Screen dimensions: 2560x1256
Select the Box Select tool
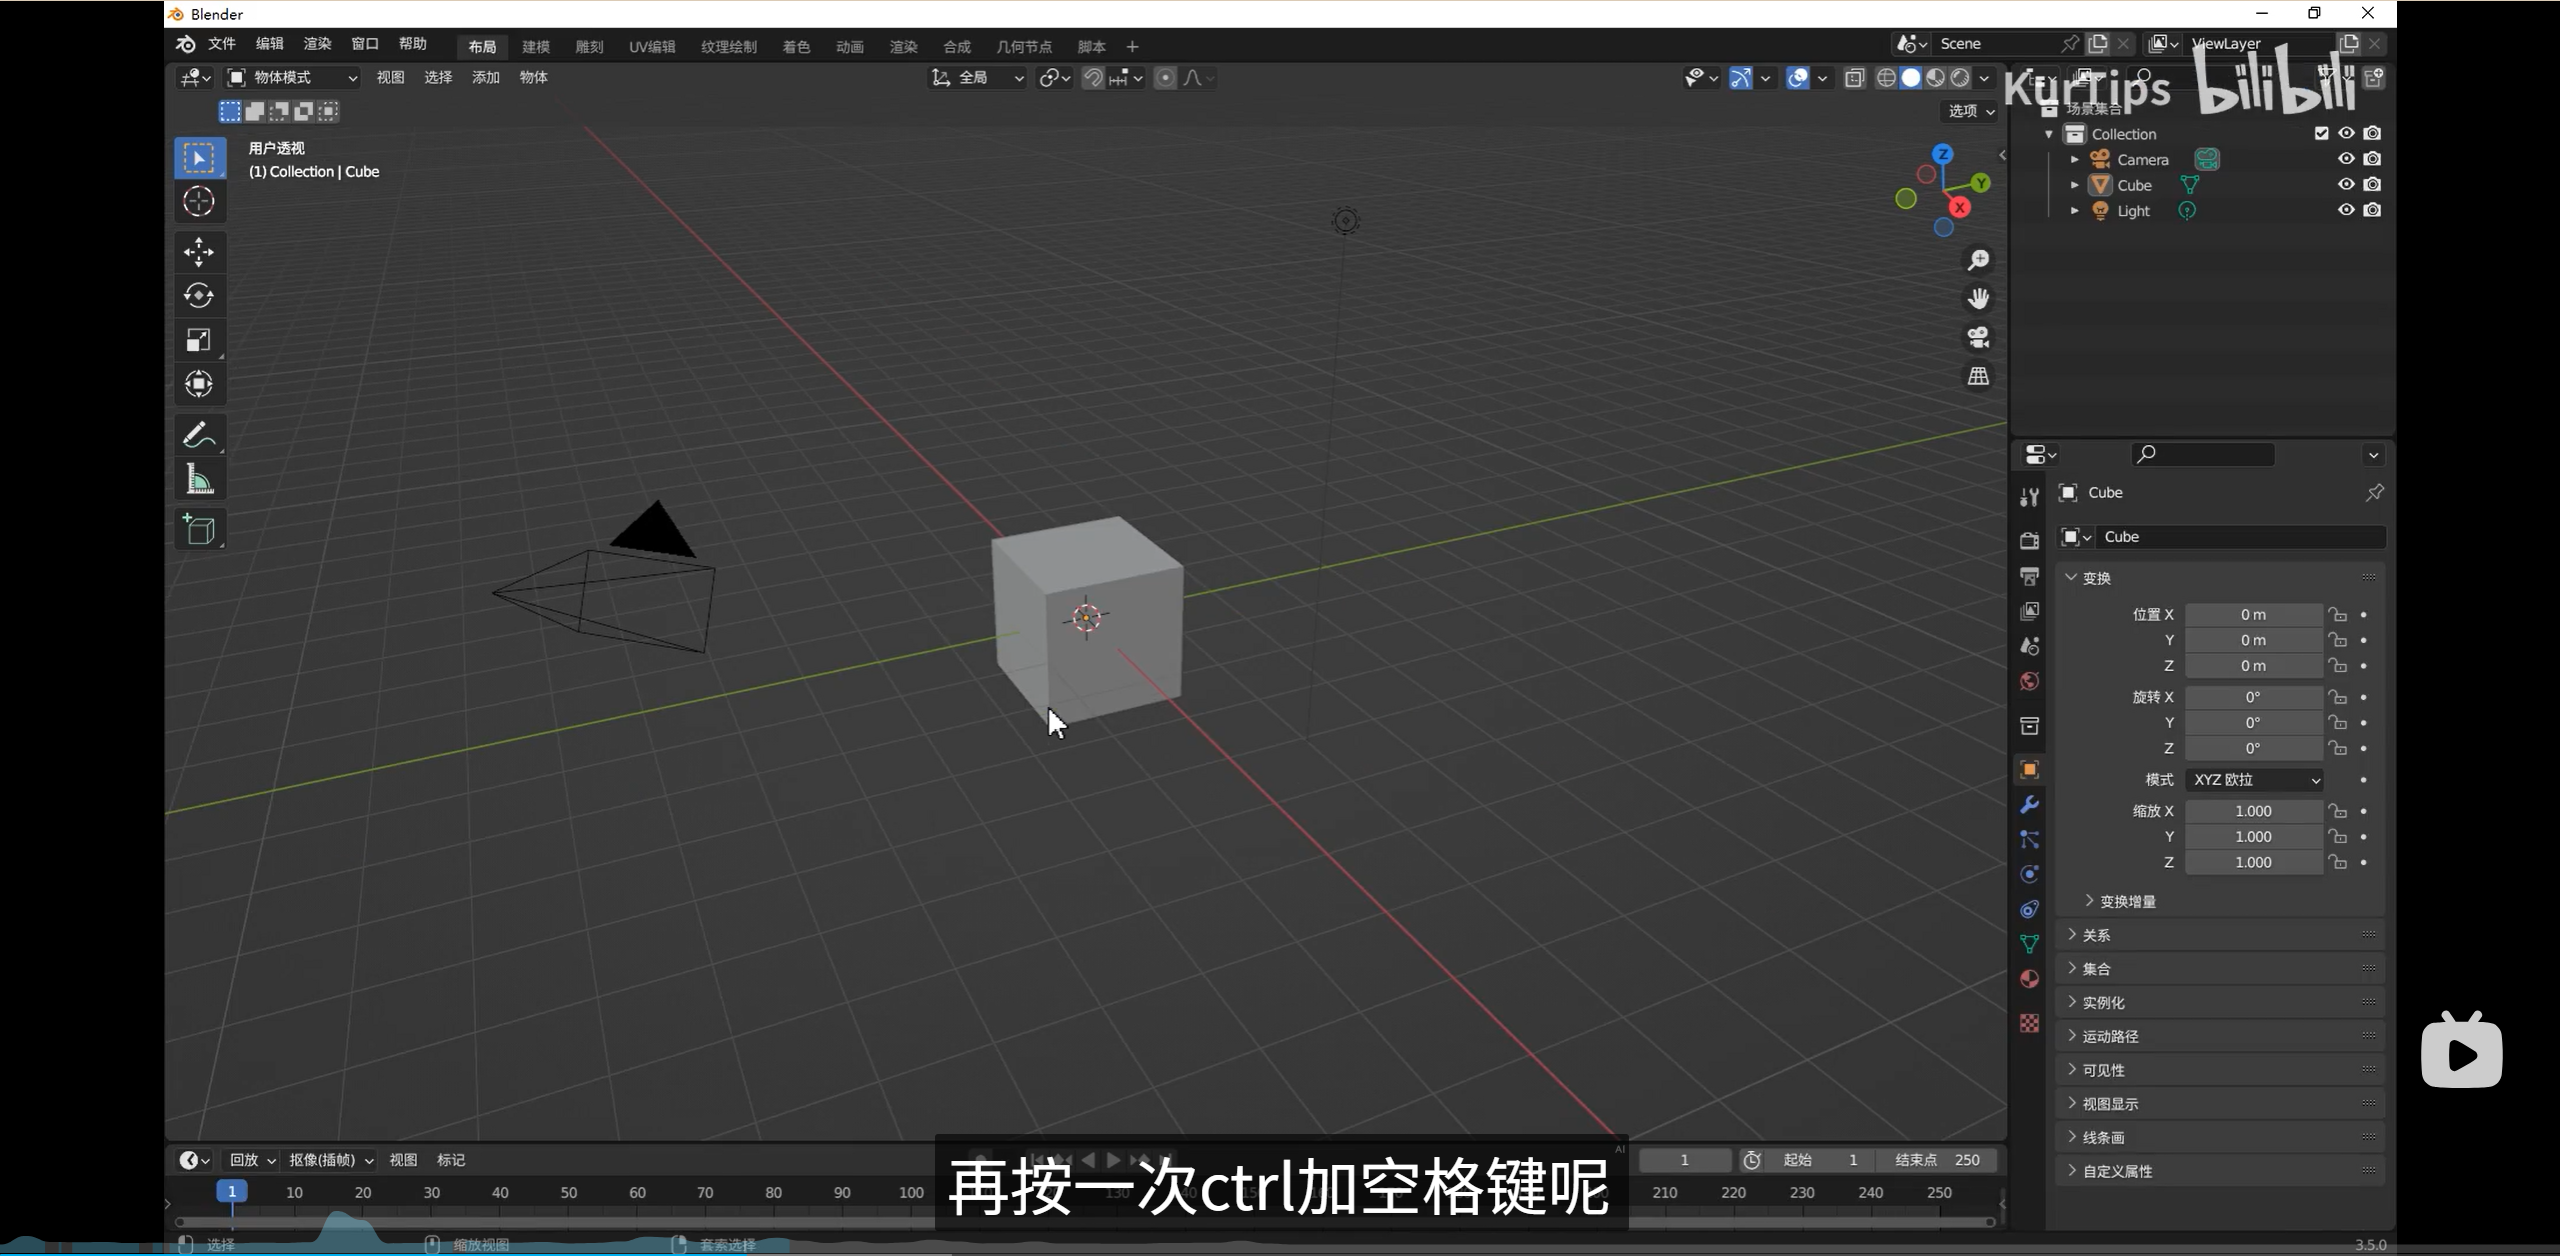pos(199,158)
